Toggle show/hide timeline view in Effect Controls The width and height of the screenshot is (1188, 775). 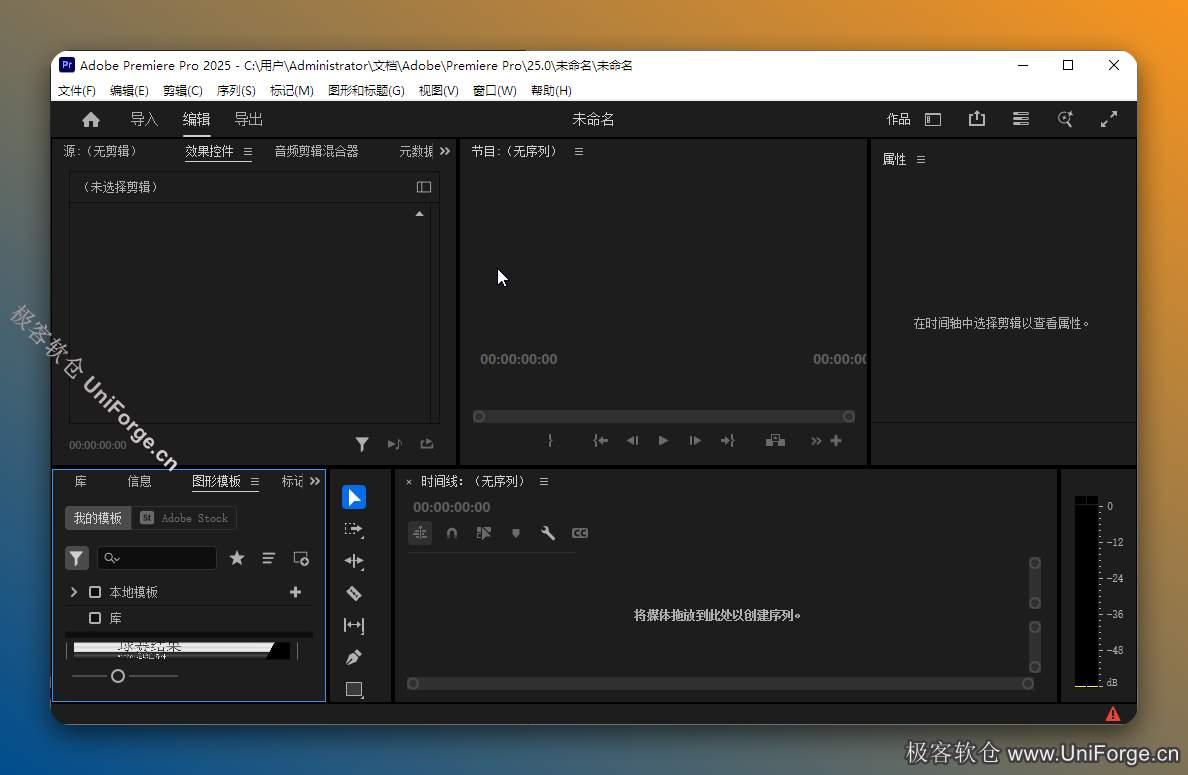(x=424, y=187)
